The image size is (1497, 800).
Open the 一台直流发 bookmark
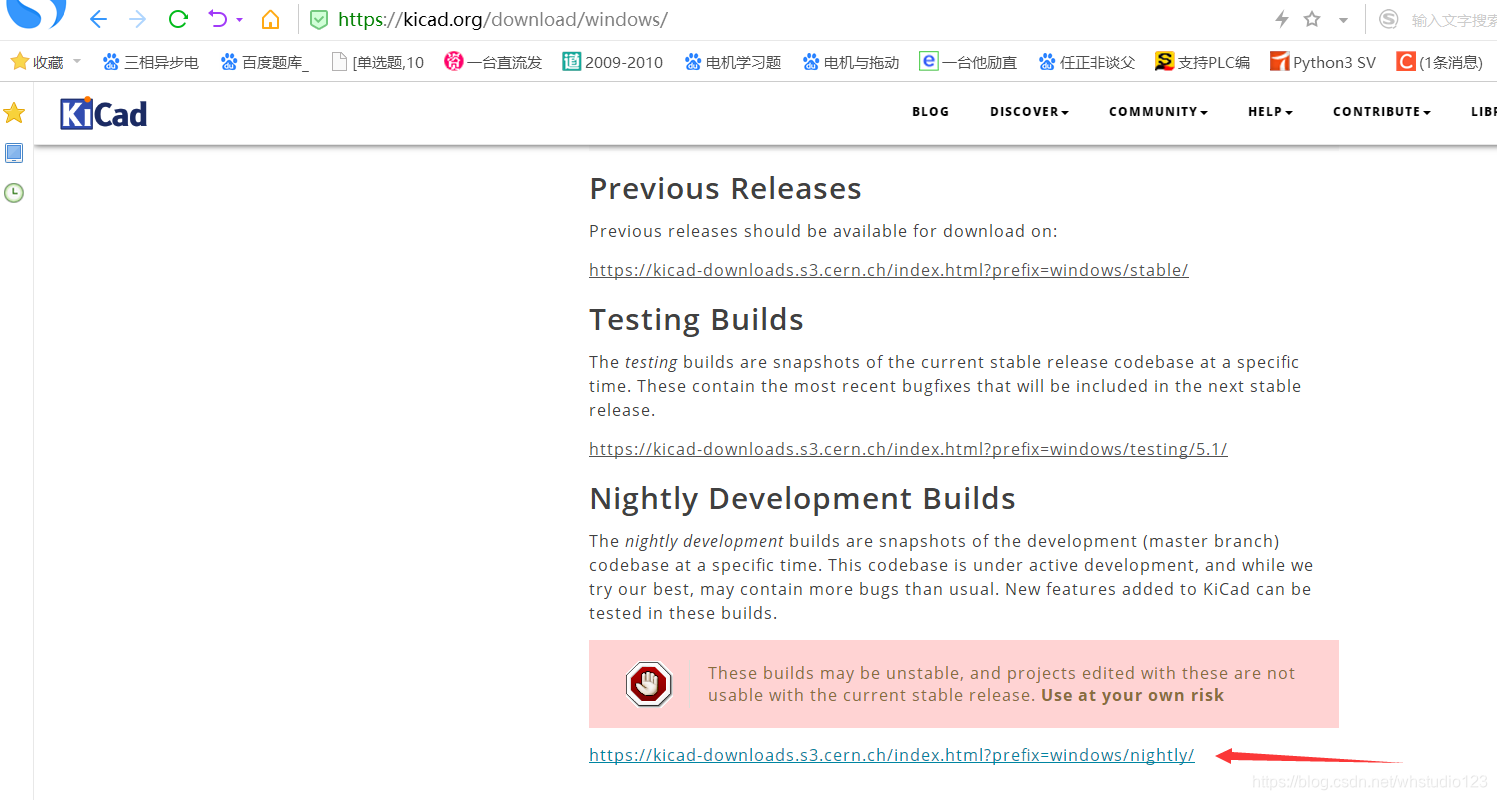(493, 62)
